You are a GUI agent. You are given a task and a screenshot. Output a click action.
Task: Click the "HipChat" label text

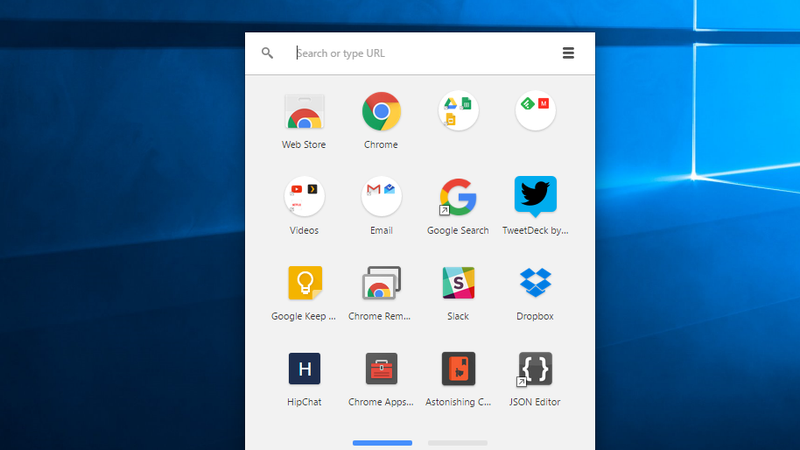(x=304, y=402)
